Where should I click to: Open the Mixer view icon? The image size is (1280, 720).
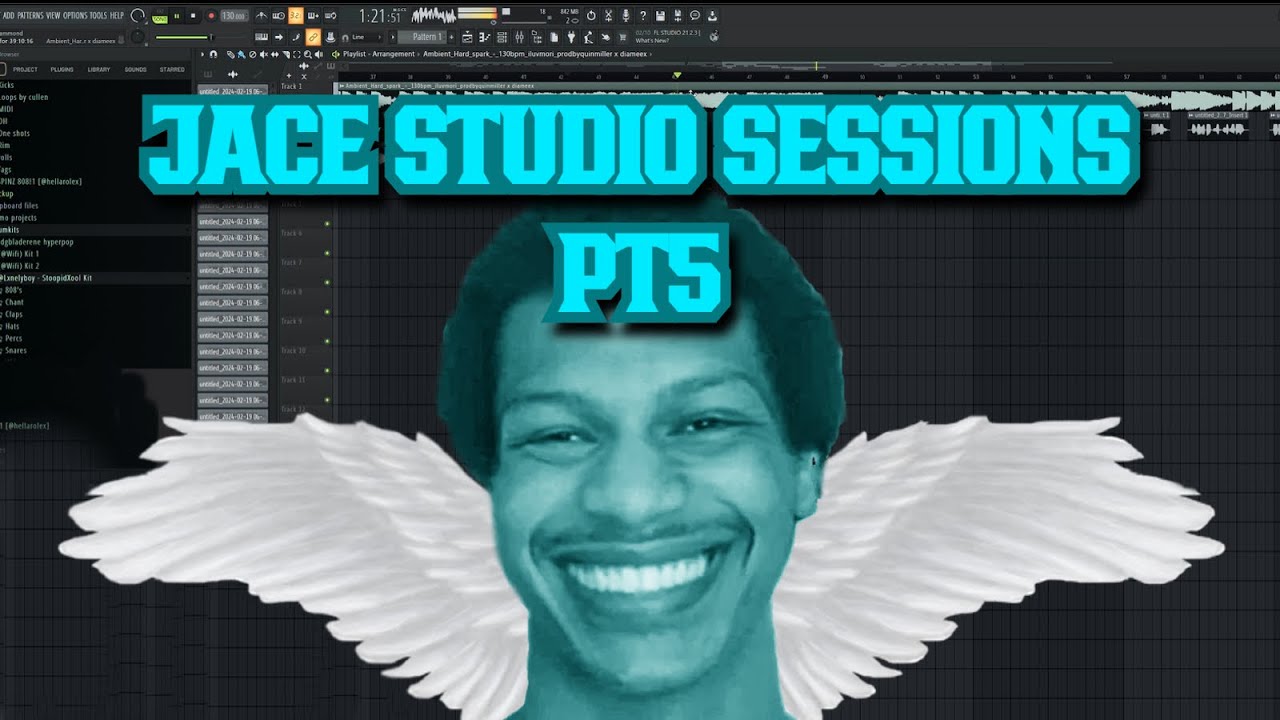point(520,37)
